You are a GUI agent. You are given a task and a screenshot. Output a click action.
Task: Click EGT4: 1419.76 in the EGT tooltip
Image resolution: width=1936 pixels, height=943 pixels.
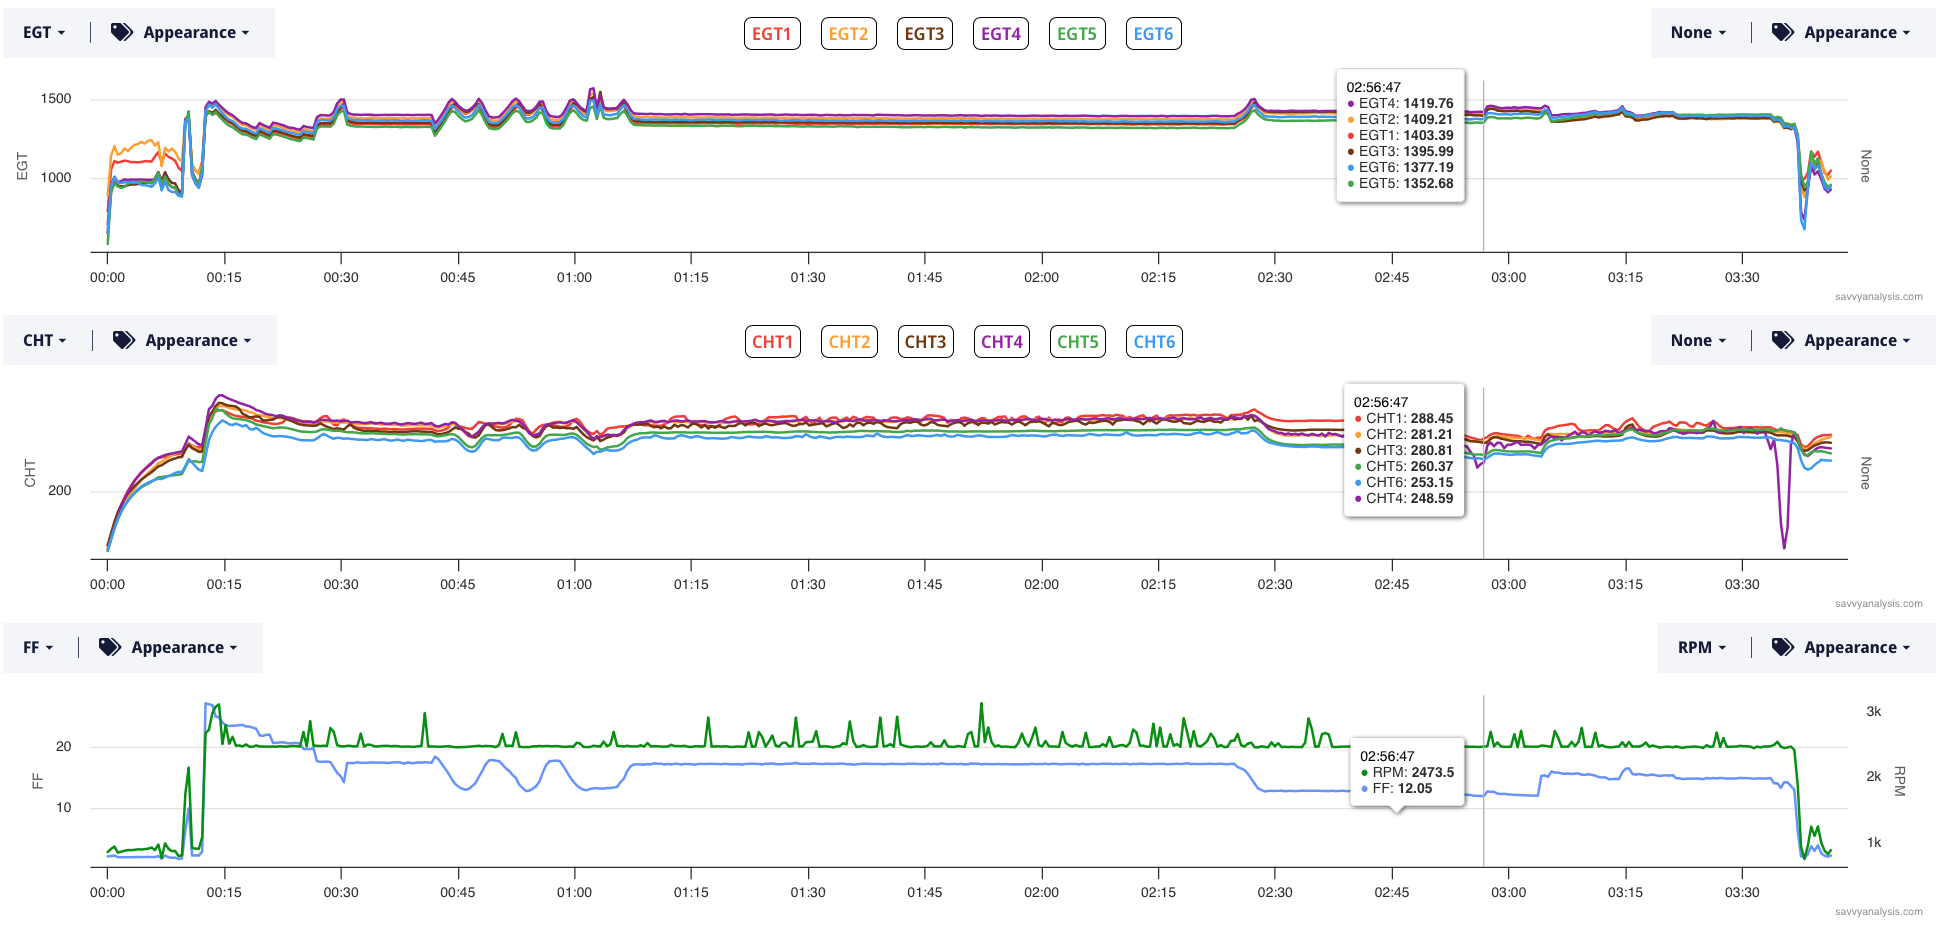1400,104
